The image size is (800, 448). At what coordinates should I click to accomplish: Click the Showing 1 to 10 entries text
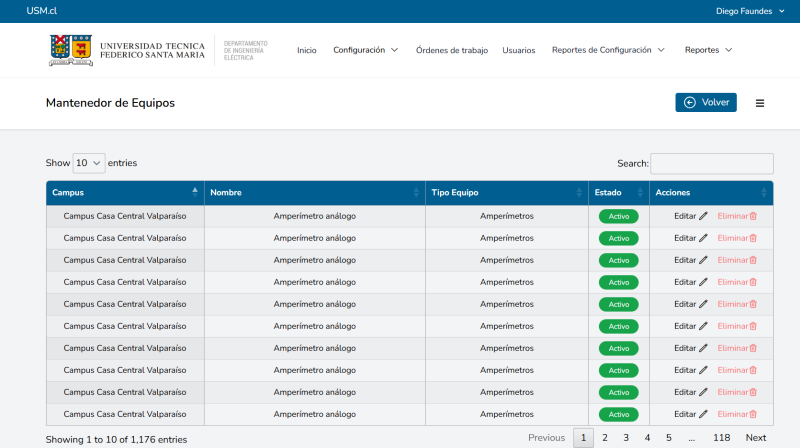[116, 439]
